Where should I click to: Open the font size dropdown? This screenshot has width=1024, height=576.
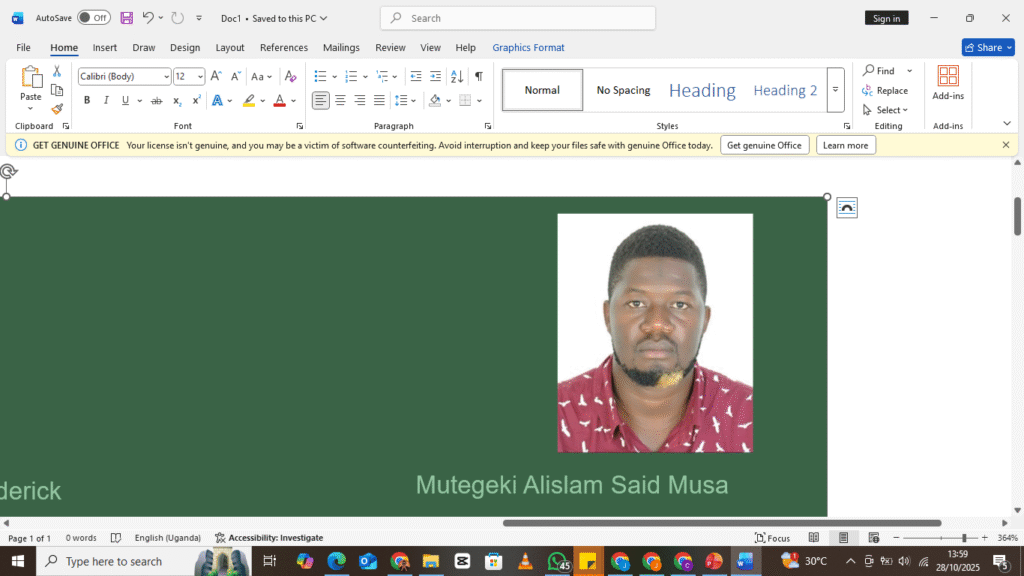201,77
